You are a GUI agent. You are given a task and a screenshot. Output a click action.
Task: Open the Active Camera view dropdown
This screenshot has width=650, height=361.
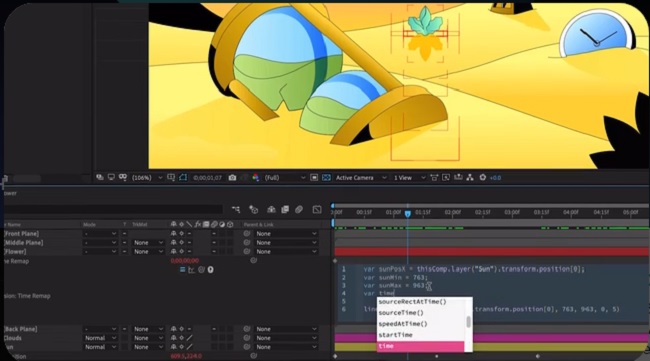(x=360, y=177)
